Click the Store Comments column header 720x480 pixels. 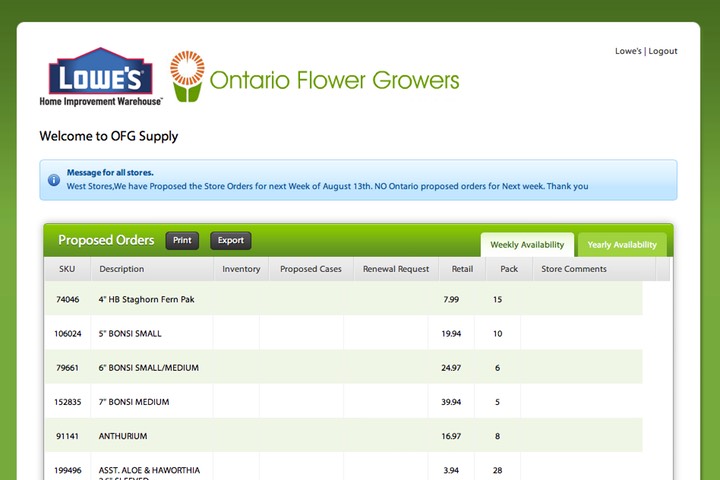[x=574, y=269]
